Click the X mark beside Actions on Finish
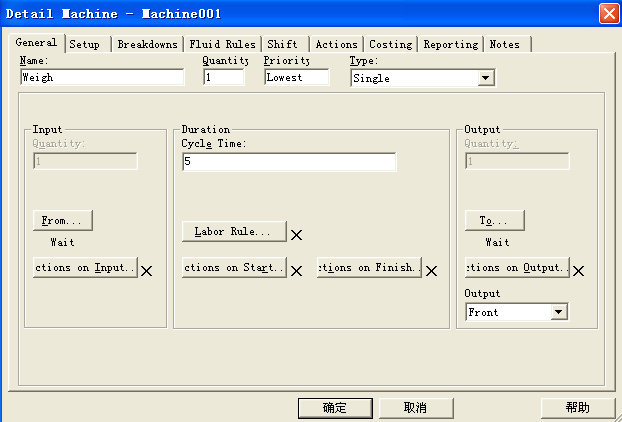Image resolution: width=622 pixels, height=422 pixels. point(432,271)
